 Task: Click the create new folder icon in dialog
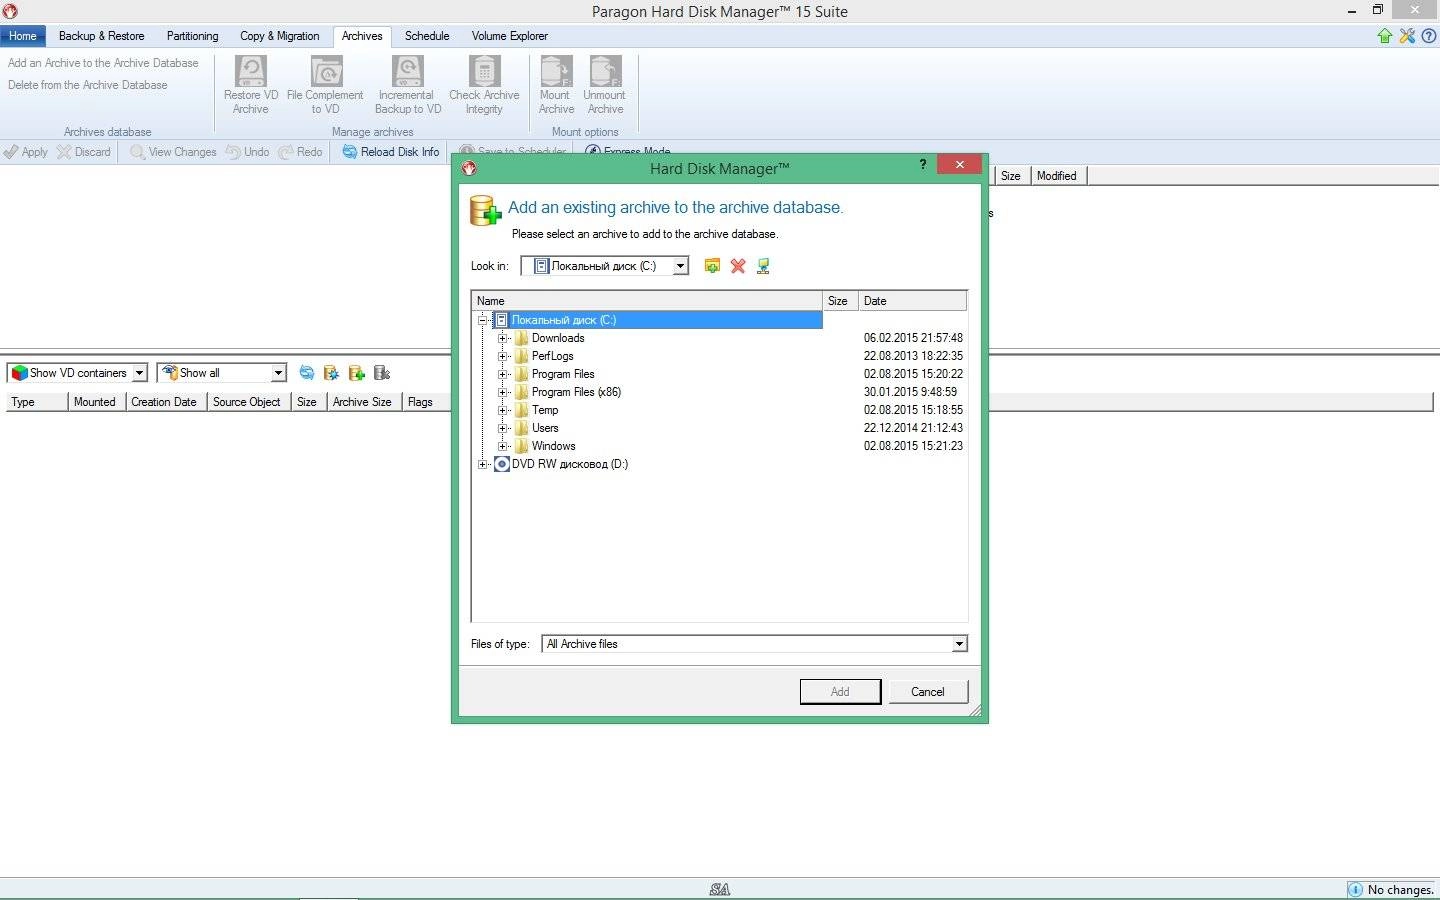[712, 266]
